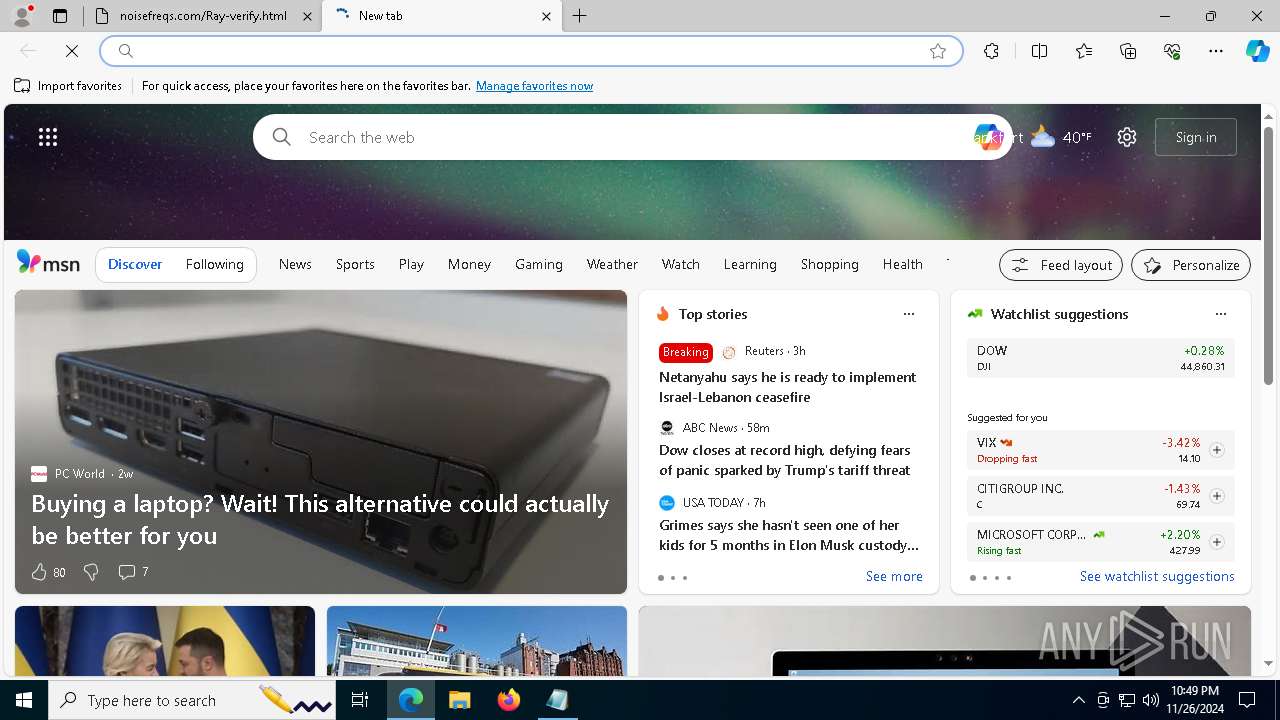Click the Feed layout button

pyautogui.click(x=1061, y=265)
